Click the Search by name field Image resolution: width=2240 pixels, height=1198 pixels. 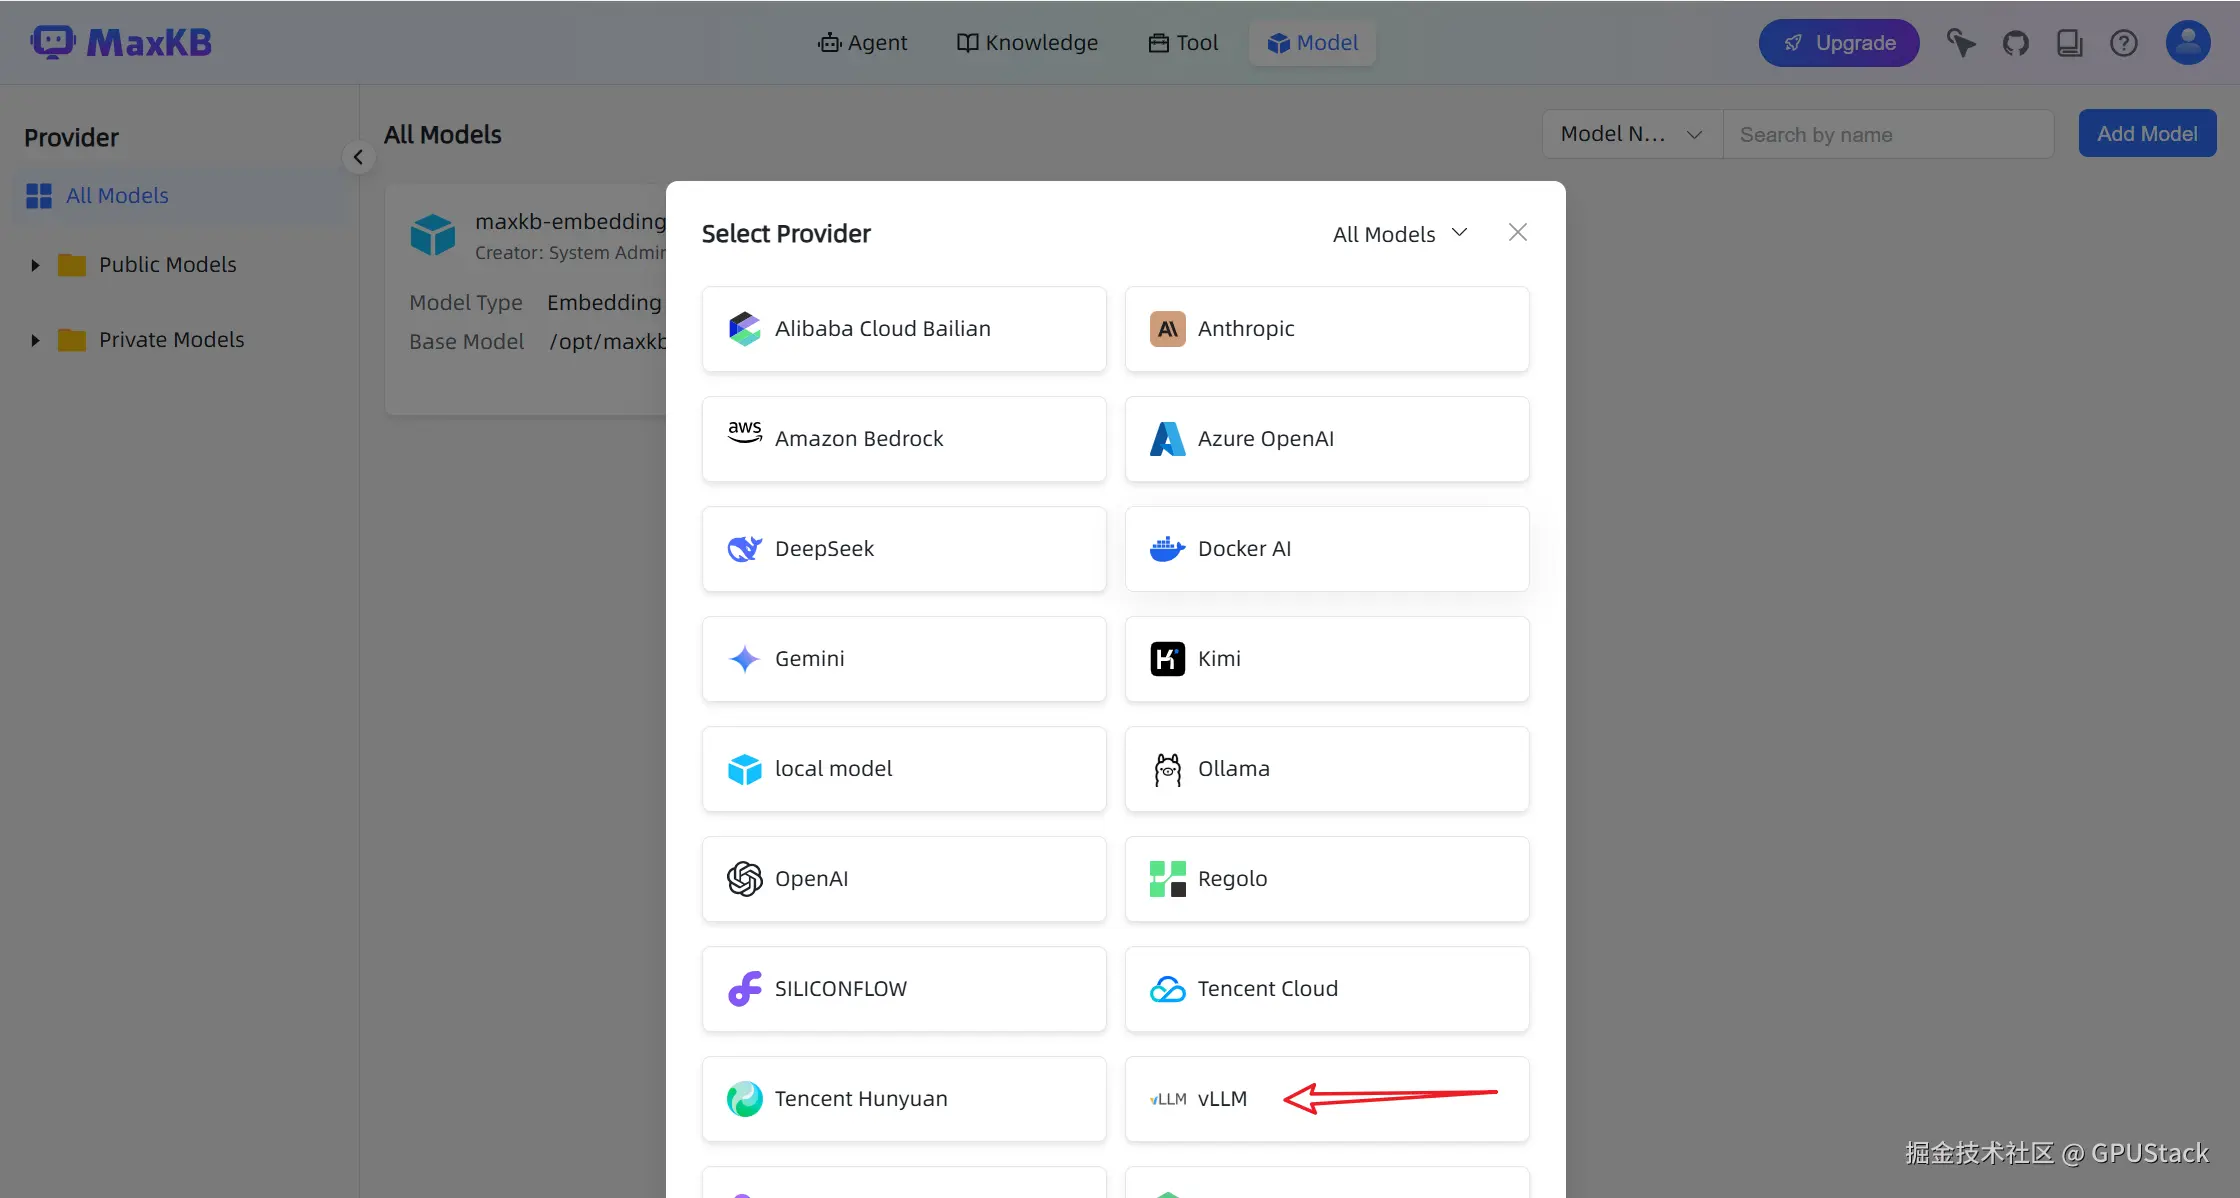point(1886,134)
